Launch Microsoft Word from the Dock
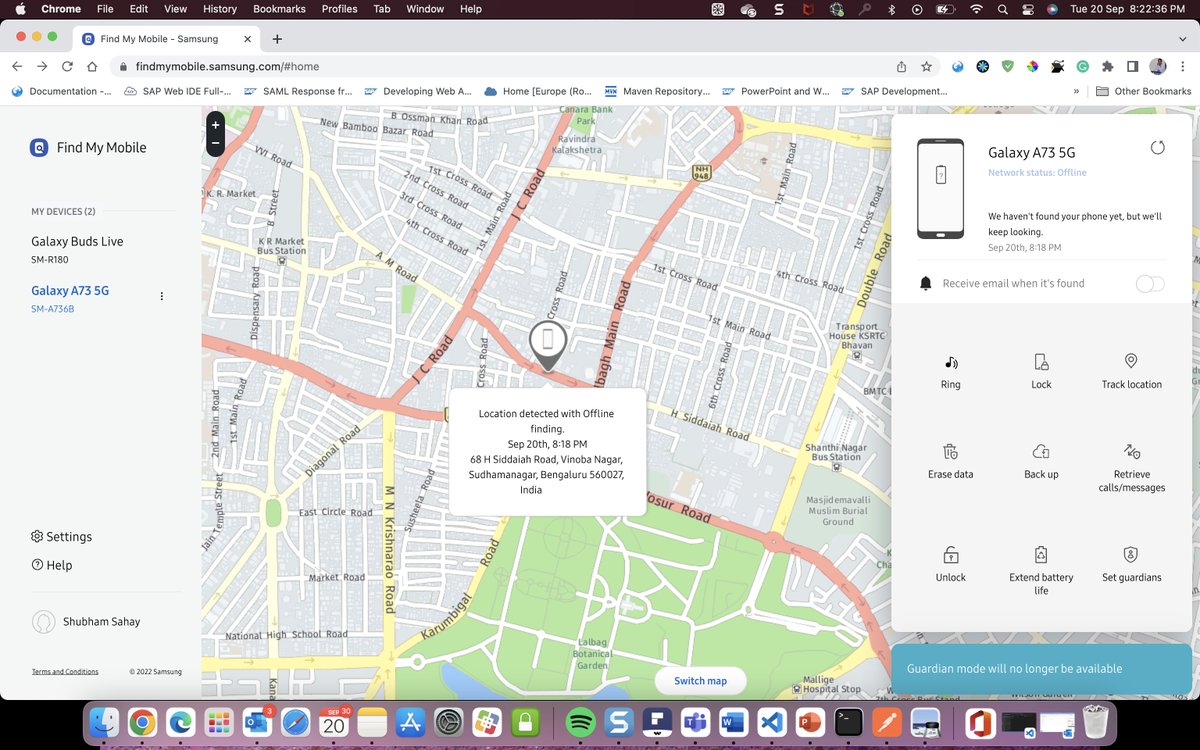Image resolution: width=1200 pixels, height=750 pixels. coord(733,722)
